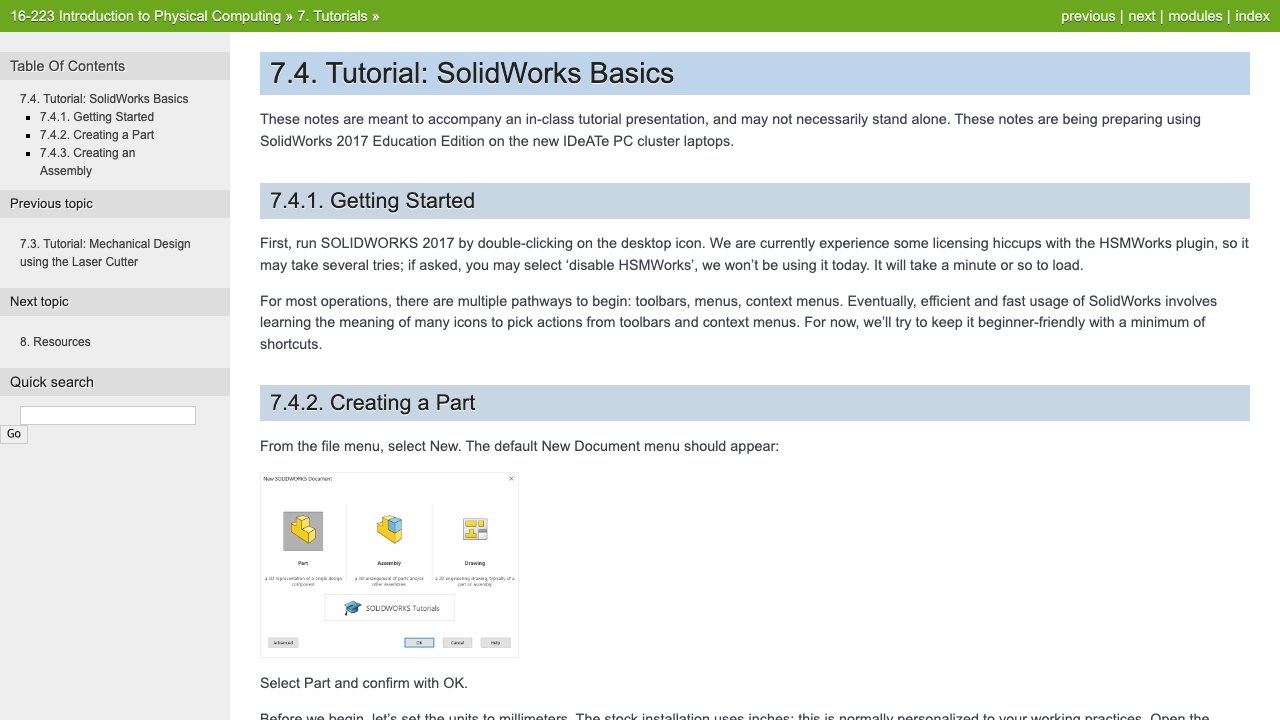The height and width of the screenshot is (720, 1280).
Task: Open the modules link
Action: [1195, 16]
